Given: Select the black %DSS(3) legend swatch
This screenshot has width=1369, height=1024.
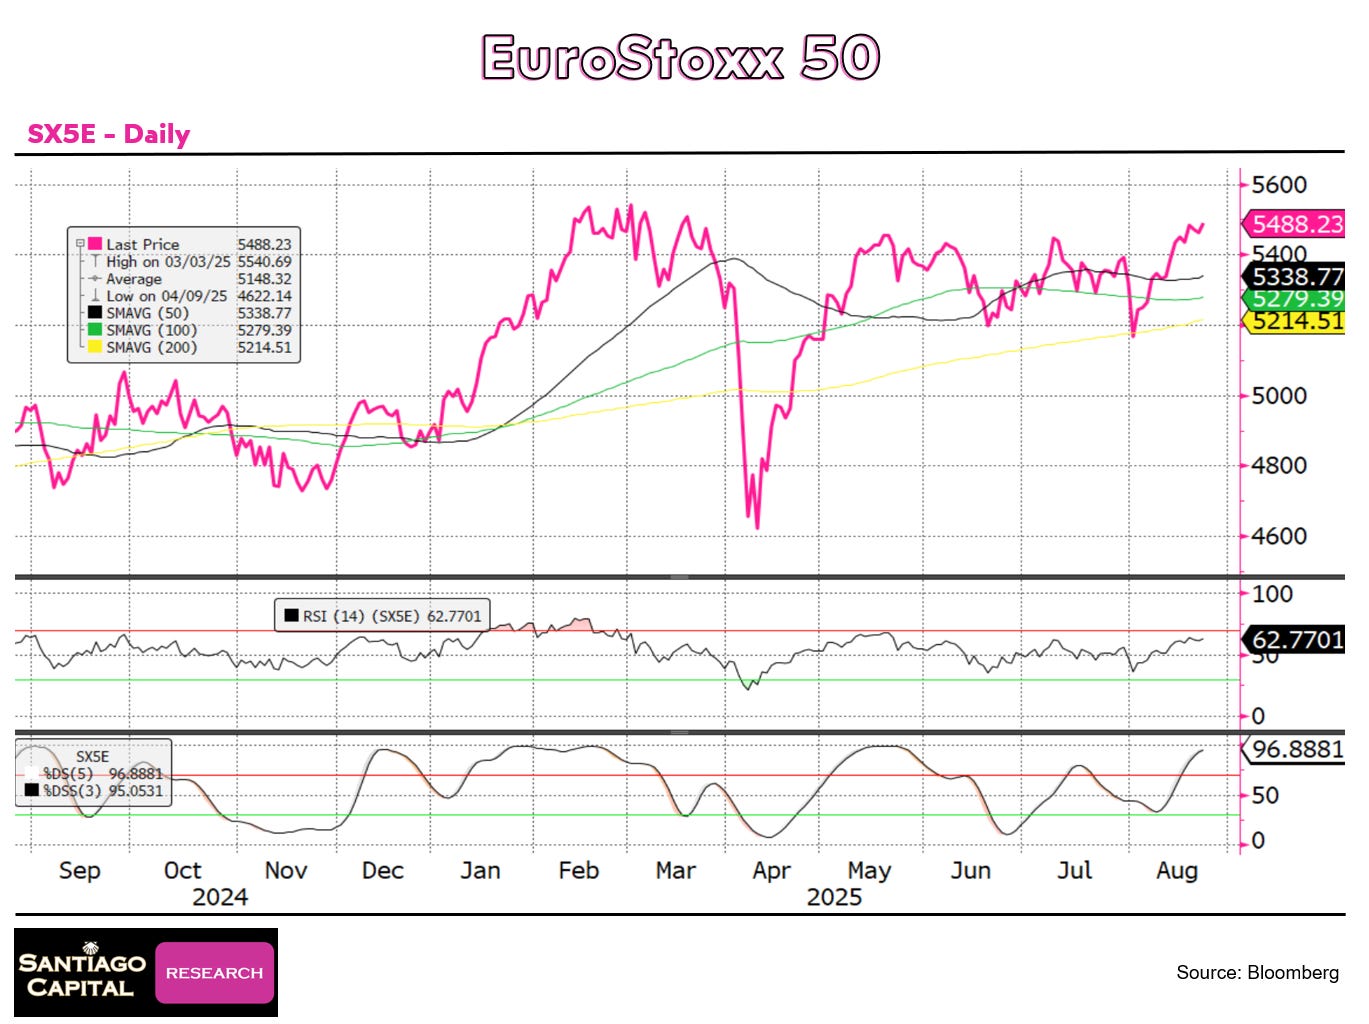Looking at the screenshot, I should point(32,790).
